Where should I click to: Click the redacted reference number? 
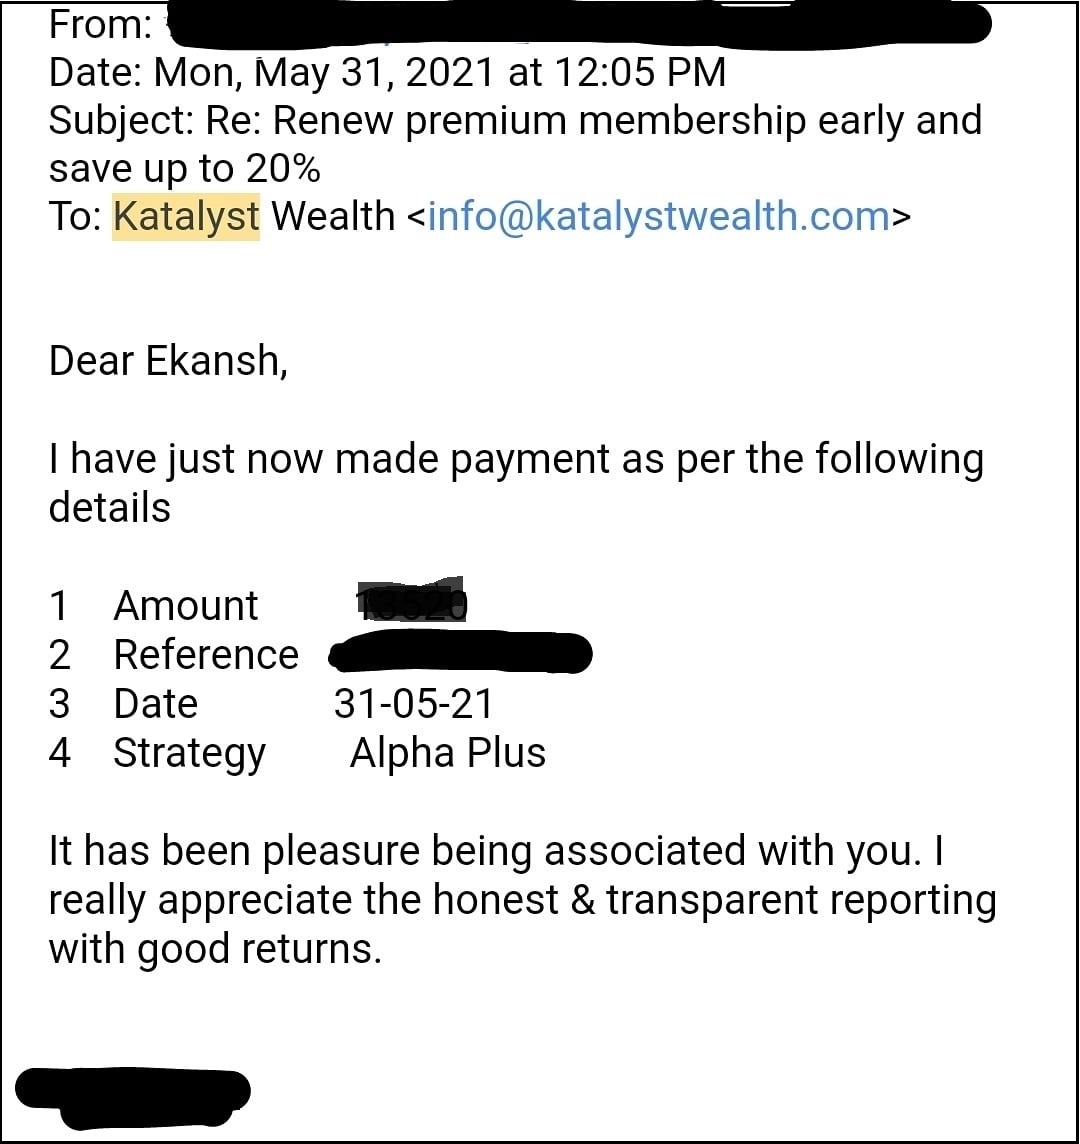click(x=460, y=654)
